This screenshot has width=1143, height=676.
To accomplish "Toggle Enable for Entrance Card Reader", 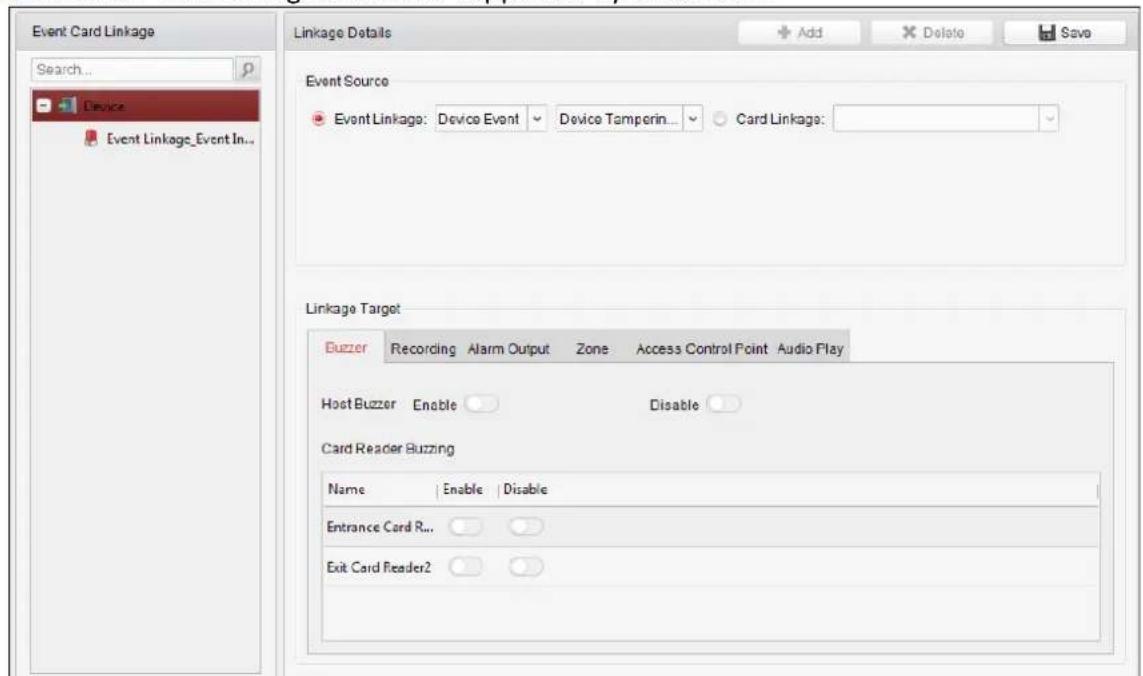I will [x=466, y=527].
